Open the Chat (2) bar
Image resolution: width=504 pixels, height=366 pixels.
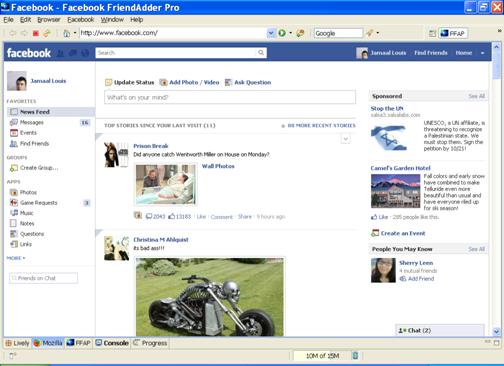[x=440, y=330]
